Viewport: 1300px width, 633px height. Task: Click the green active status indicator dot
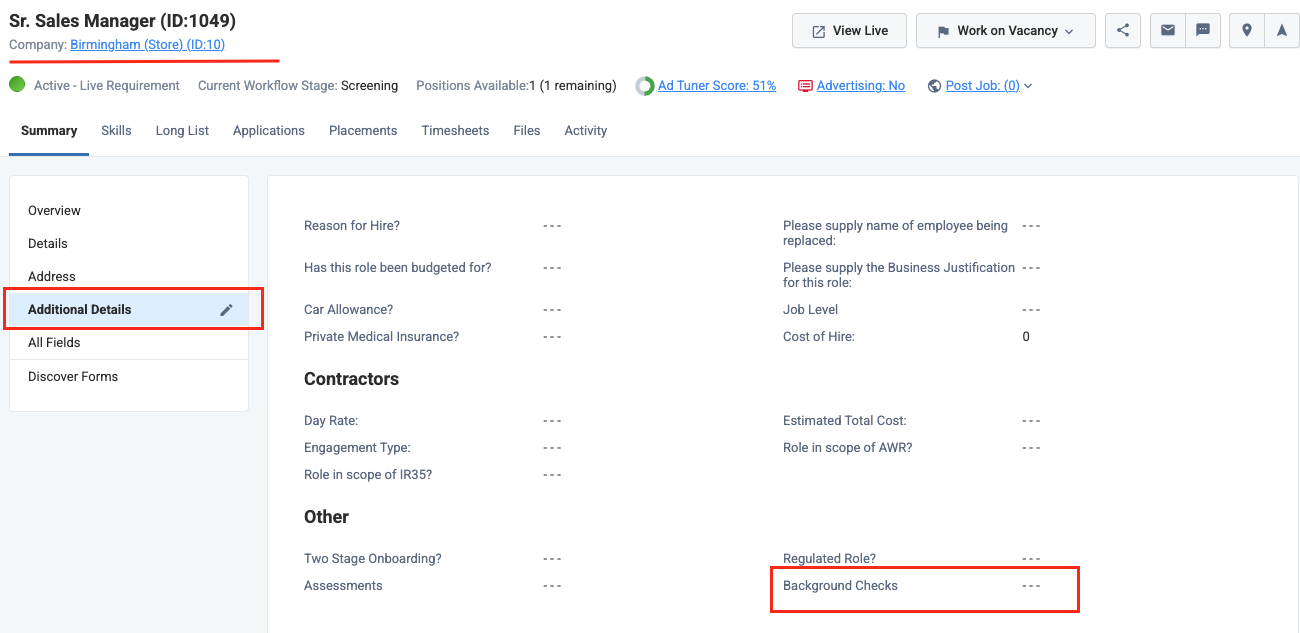point(16,85)
